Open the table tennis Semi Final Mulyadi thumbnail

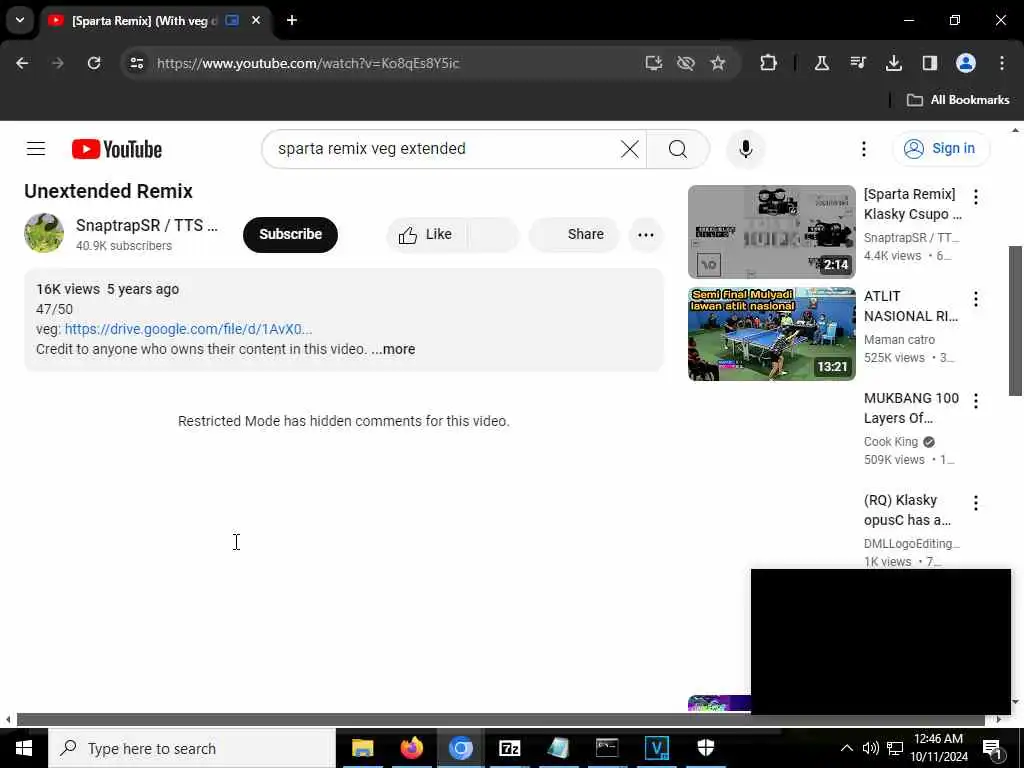[x=771, y=334]
